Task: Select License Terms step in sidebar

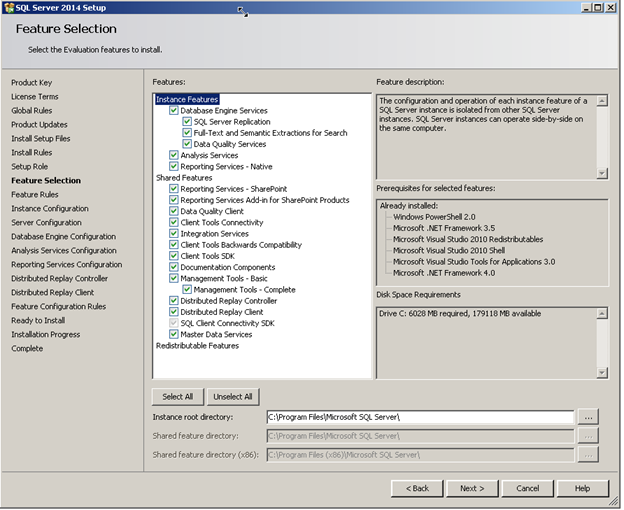Action: pos(35,96)
